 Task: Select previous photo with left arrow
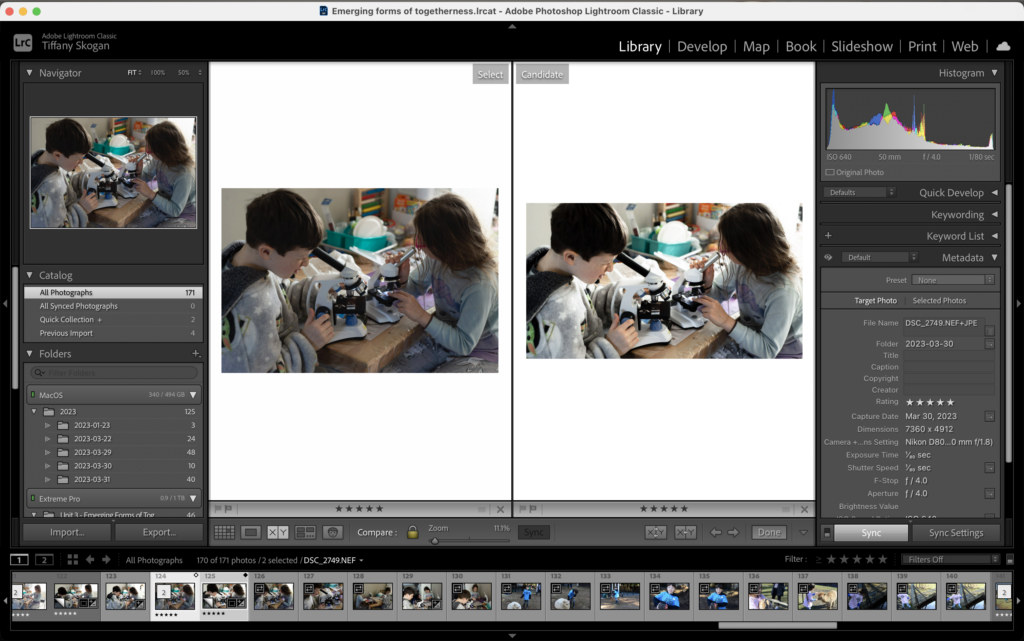(x=716, y=533)
